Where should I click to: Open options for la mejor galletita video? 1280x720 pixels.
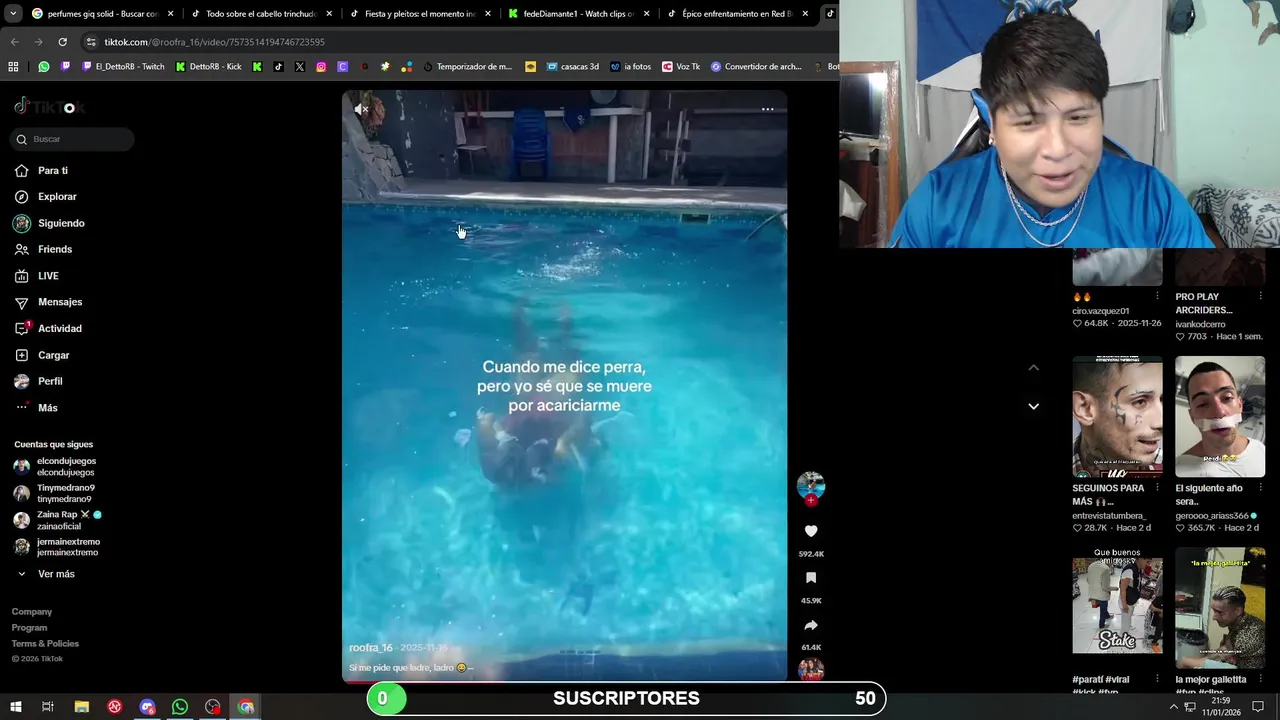pos(1259,680)
